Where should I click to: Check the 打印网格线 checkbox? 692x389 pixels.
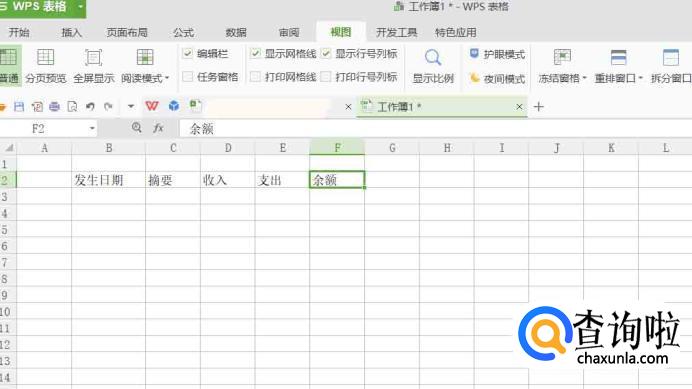pos(255,77)
